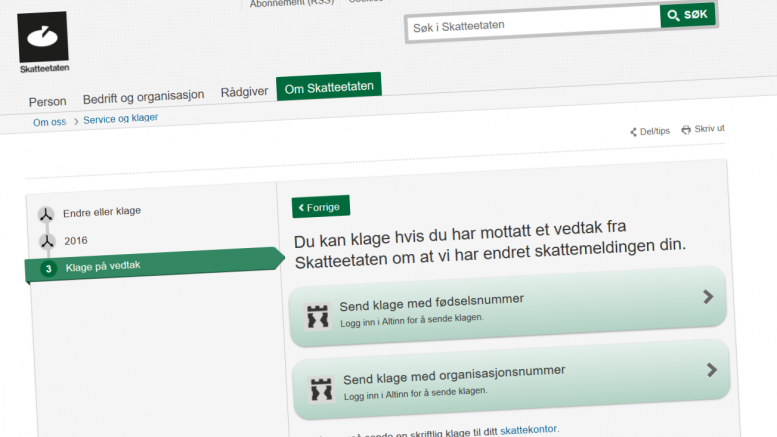Open 'Send klage med organisasjonsnummer'
Image resolution: width=777 pixels, height=437 pixels.
tap(511, 380)
